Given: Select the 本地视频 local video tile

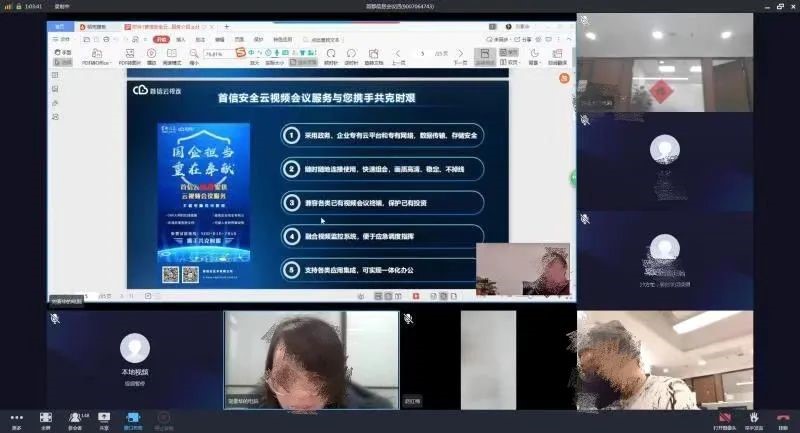Looking at the screenshot, I should 135,360.
